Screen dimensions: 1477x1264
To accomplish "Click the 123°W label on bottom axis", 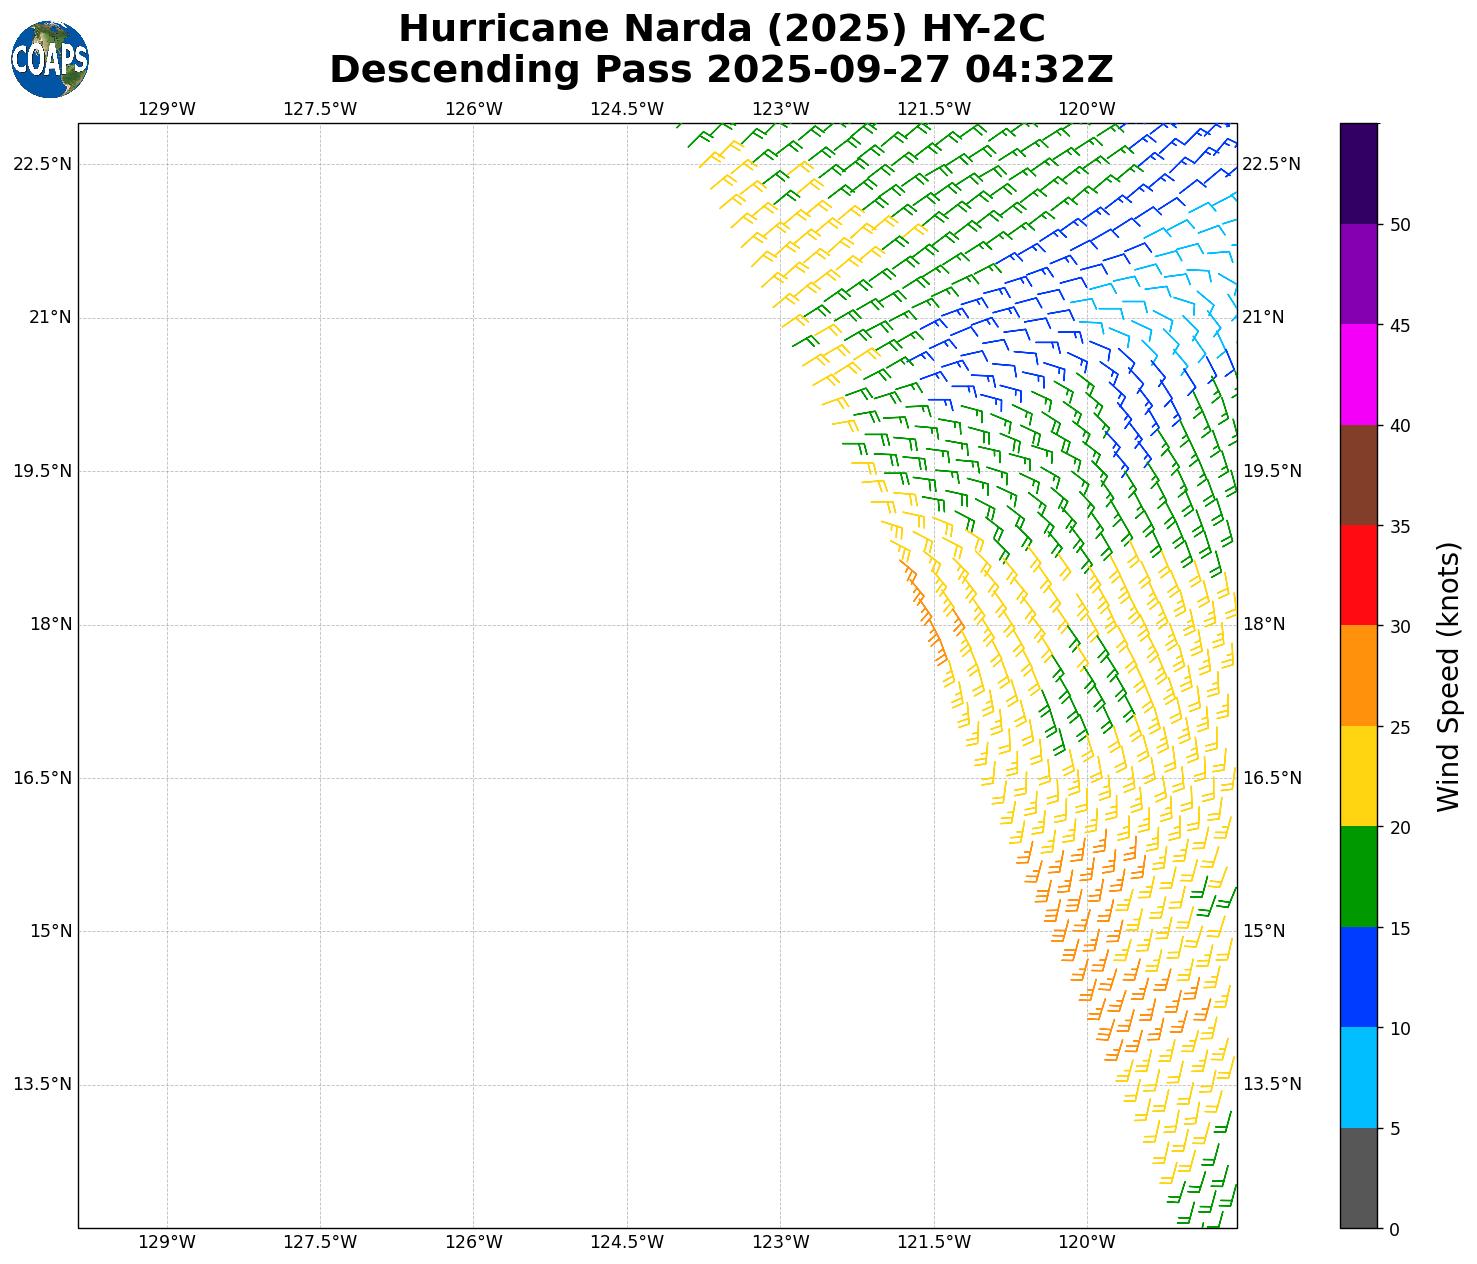I will [x=780, y=1243].
